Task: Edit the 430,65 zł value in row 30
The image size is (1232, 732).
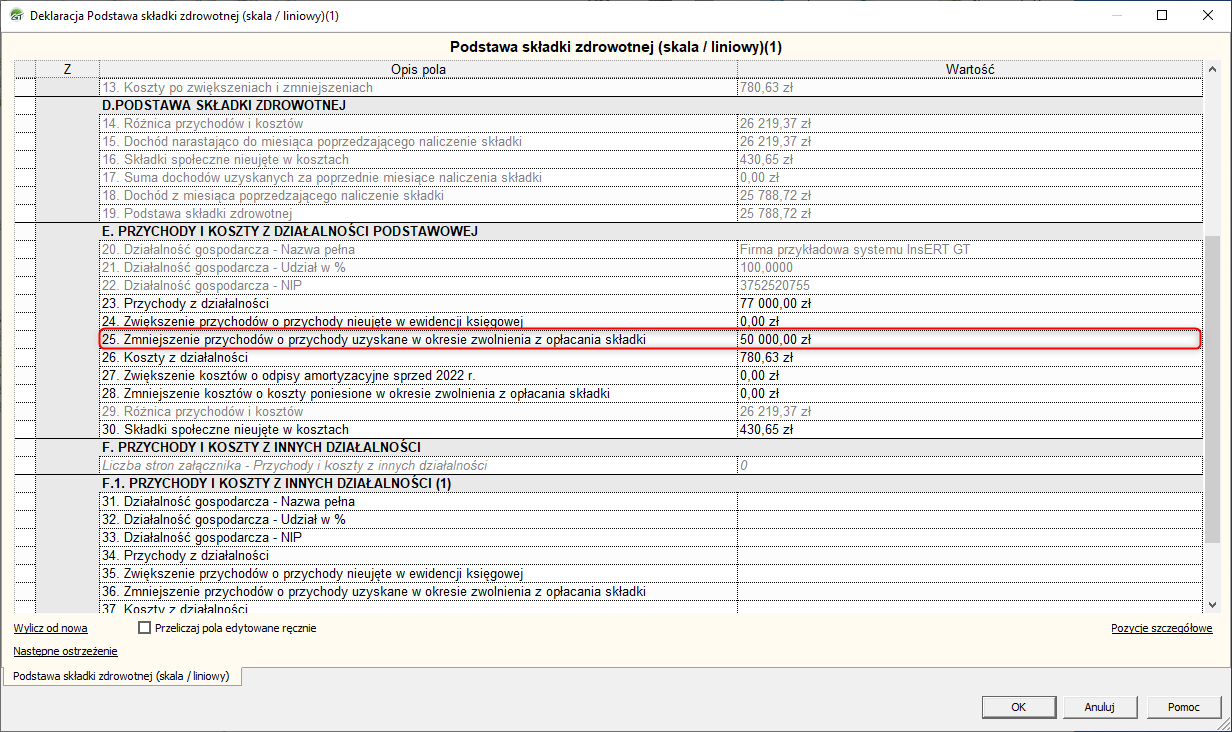Action: tap(969, 429)
